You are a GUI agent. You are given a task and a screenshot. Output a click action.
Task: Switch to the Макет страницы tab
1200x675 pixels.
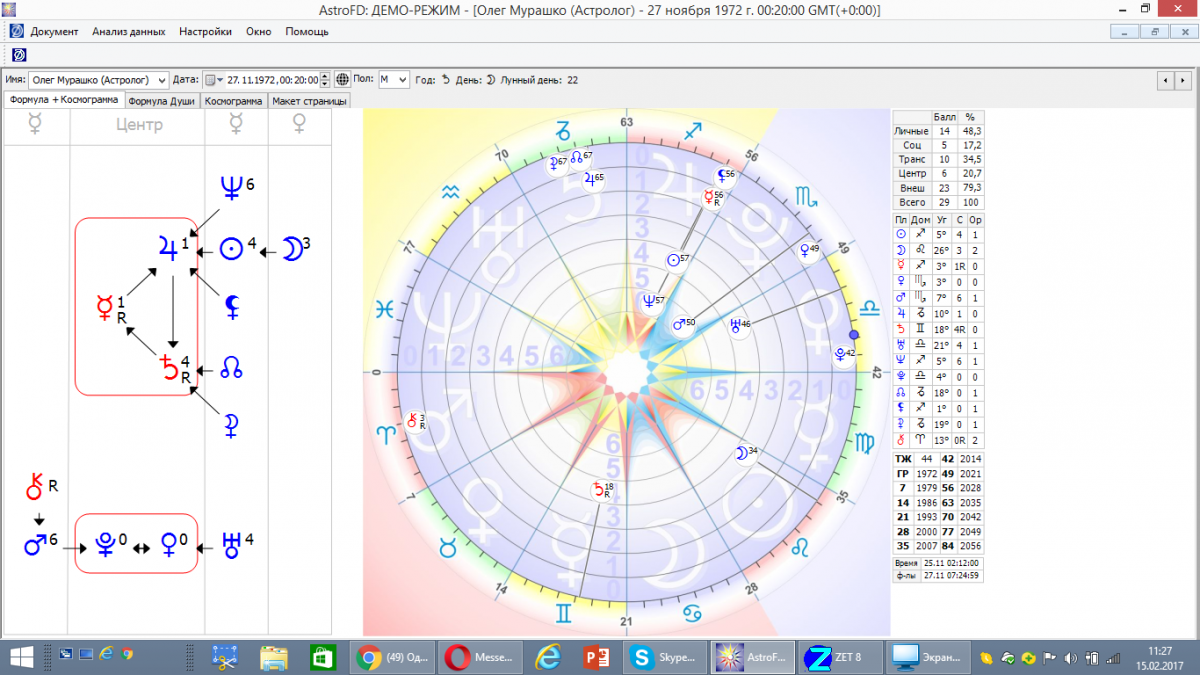tap(309, 101)
